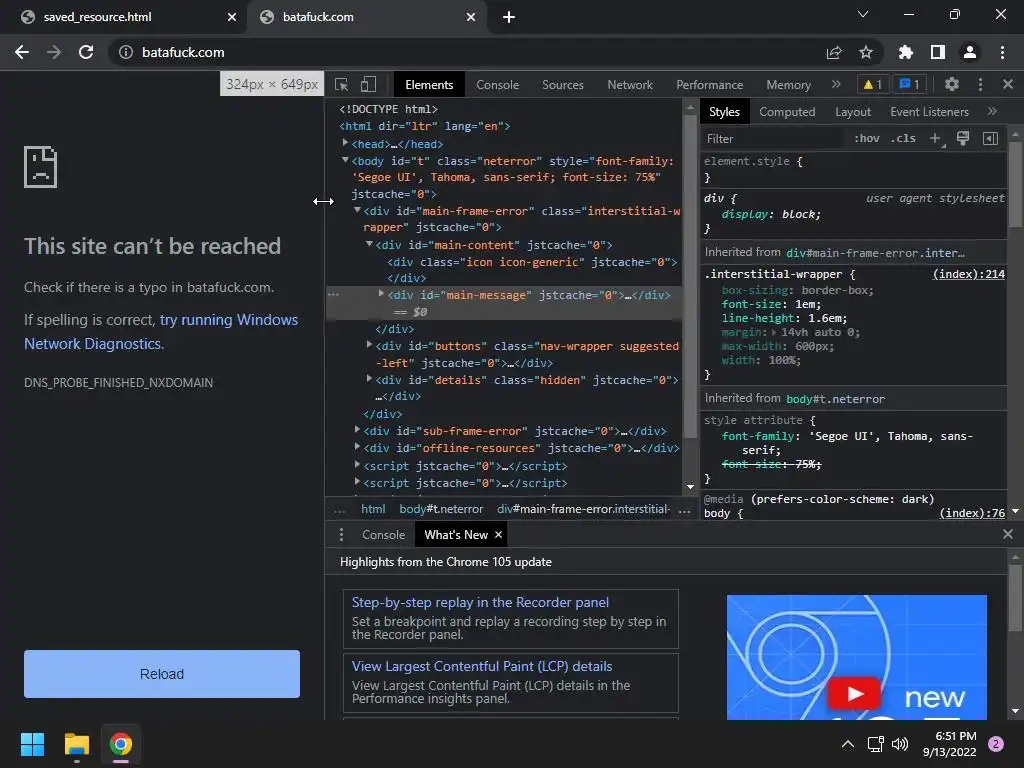
Task: Show more DevTools tabs chevron
Action: coord(836,84)
